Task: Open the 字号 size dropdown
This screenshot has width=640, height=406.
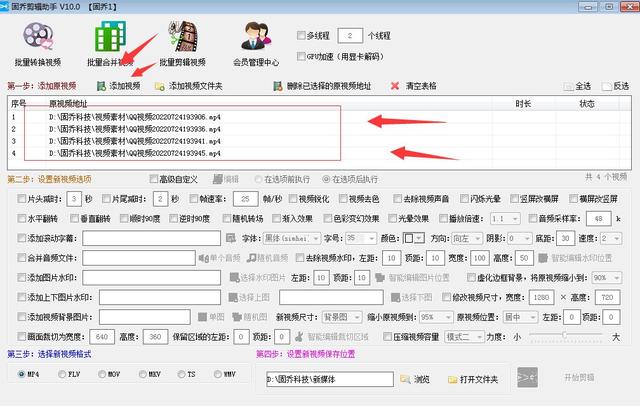Action: [x=361, y=238]
